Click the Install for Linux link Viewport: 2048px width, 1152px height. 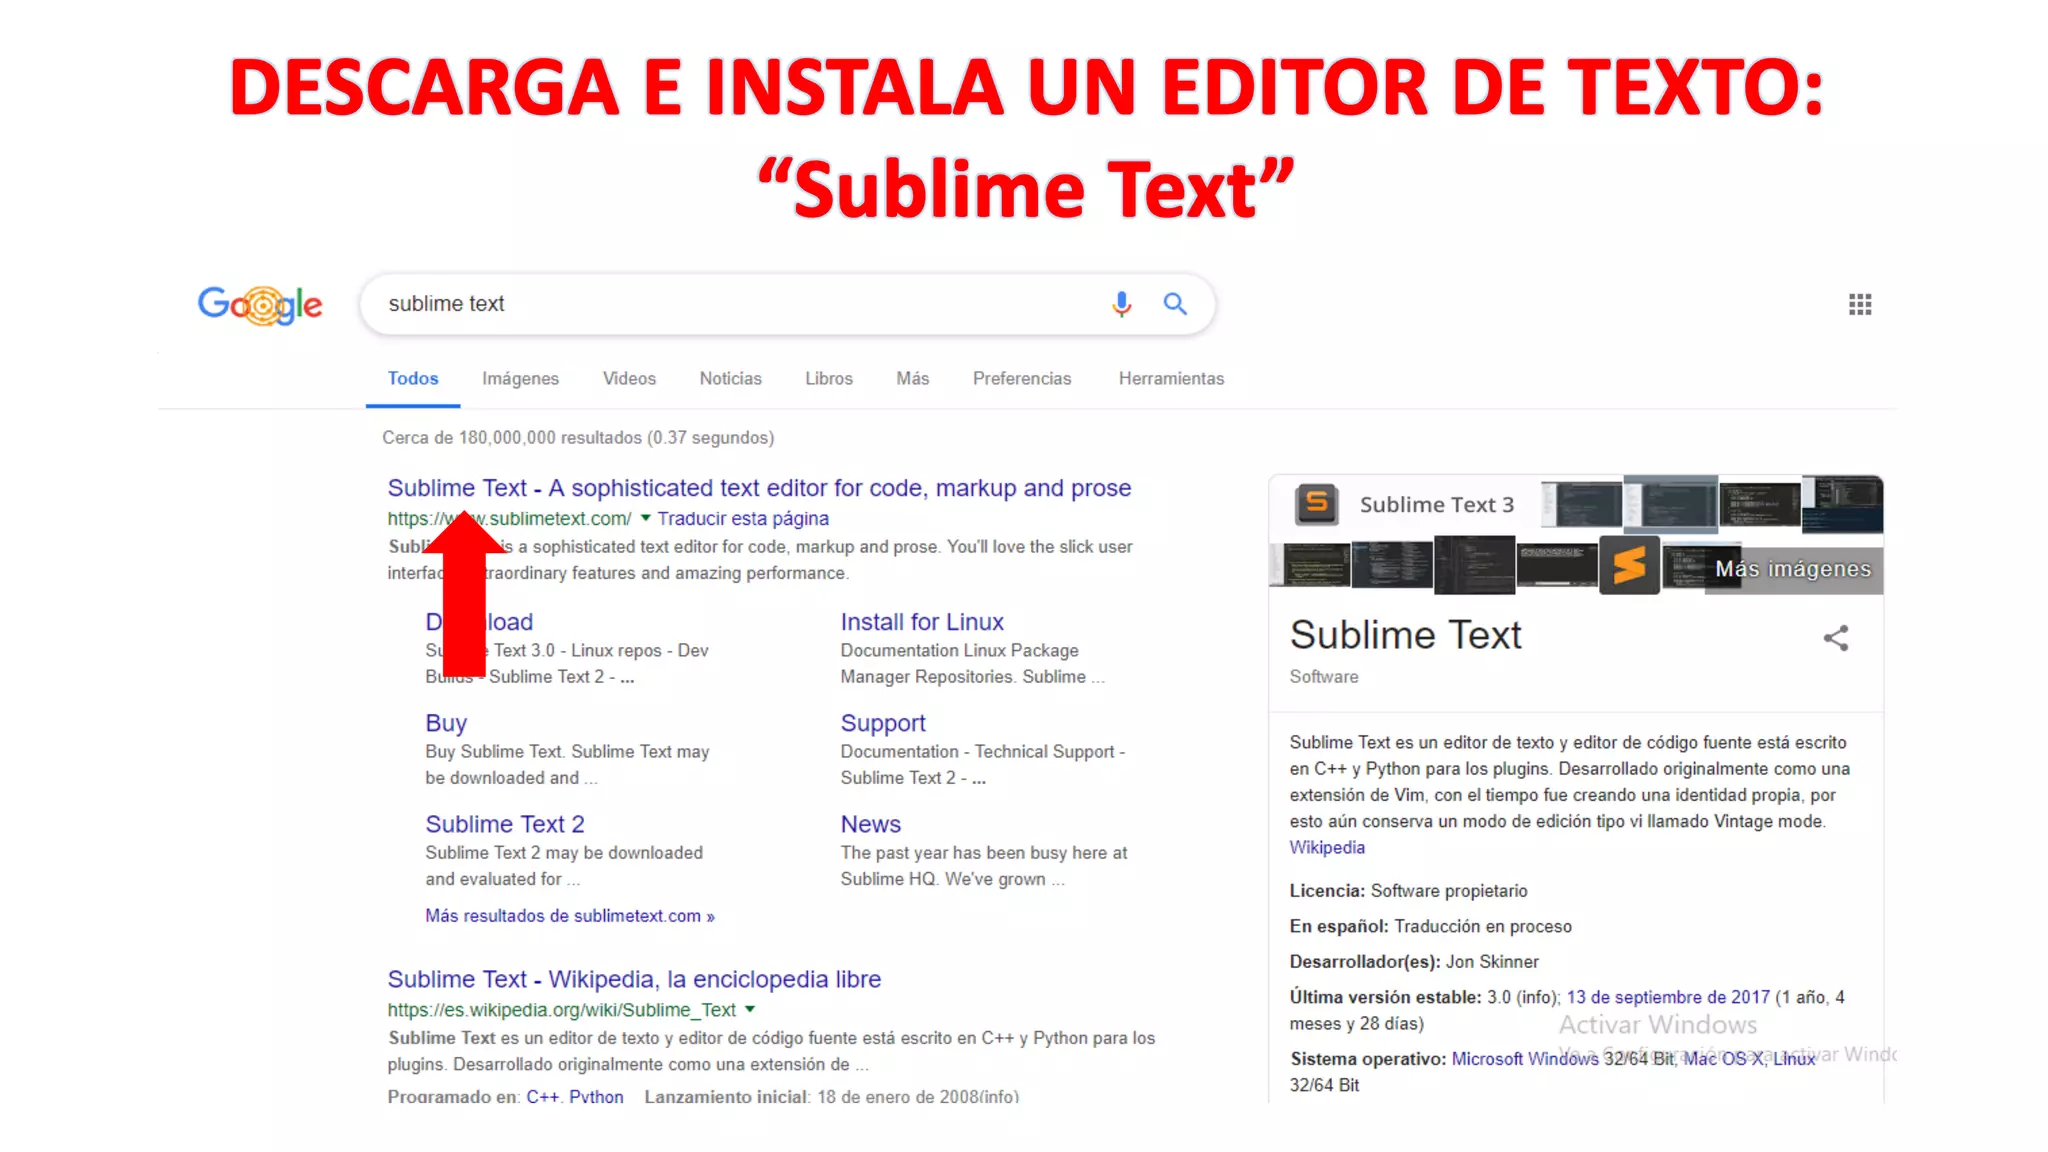pos(921,622)
